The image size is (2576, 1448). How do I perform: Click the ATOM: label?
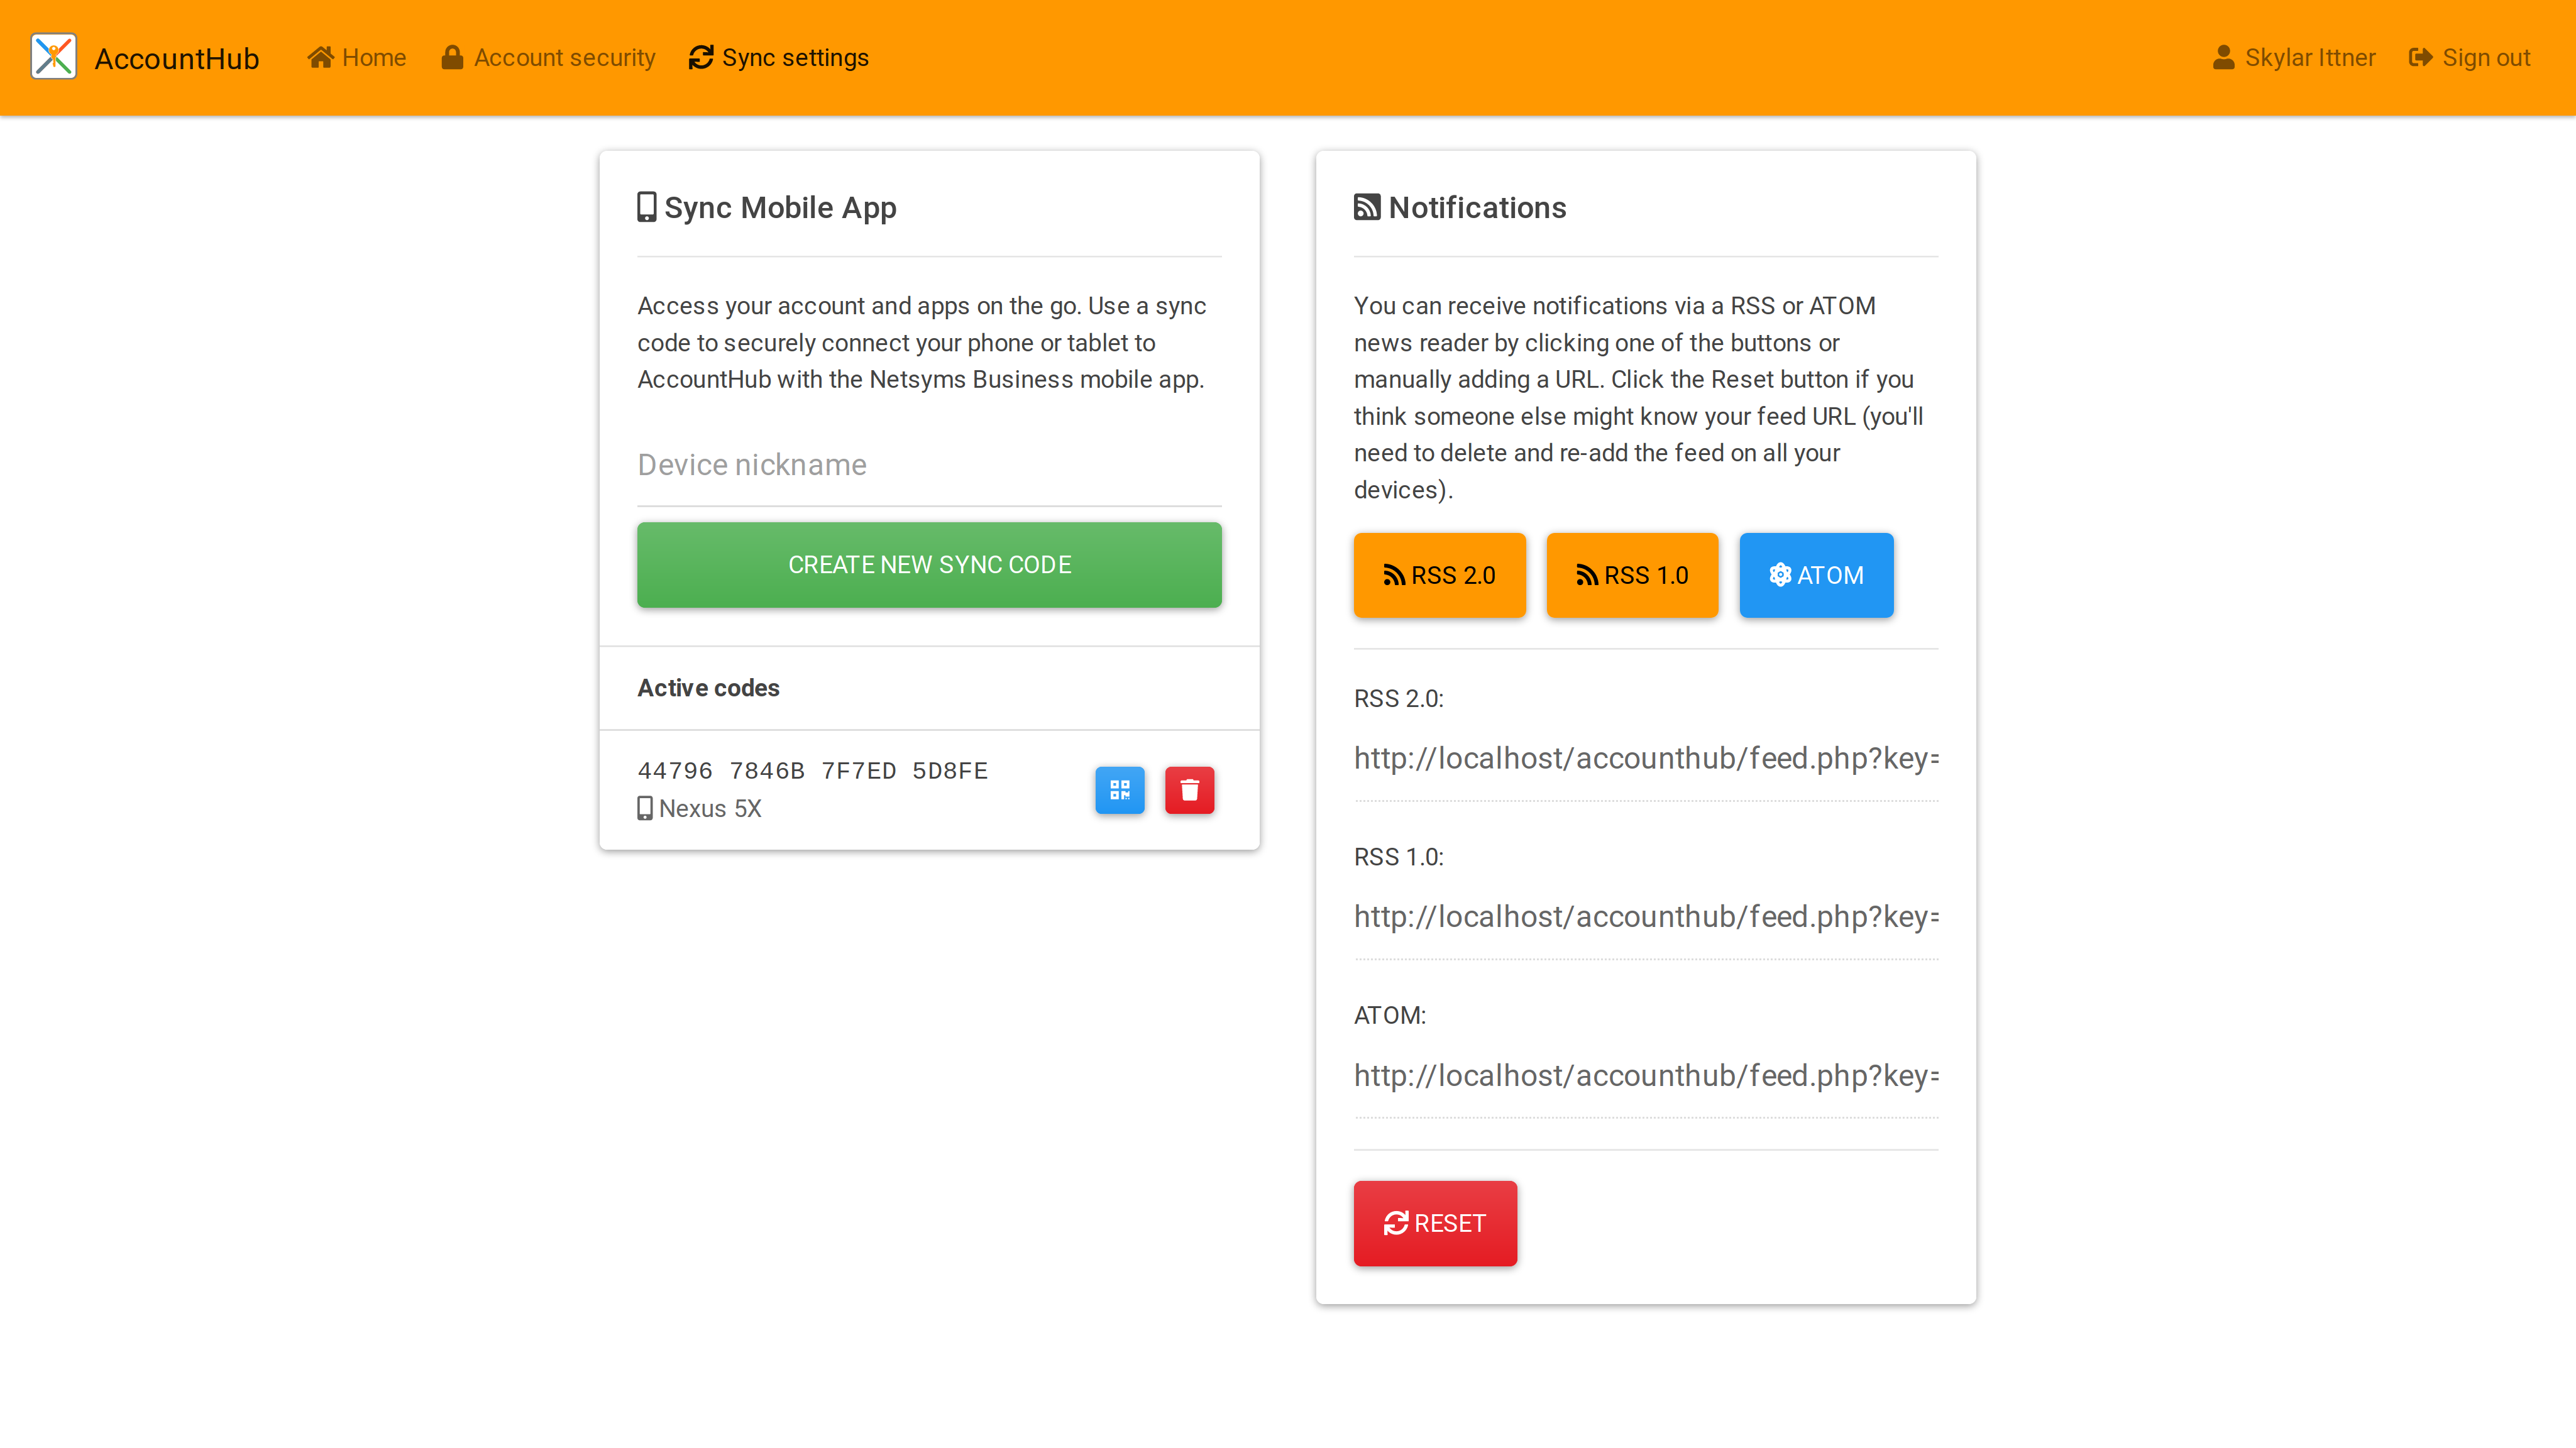pyautogui.click(x=1390, y=1016)
